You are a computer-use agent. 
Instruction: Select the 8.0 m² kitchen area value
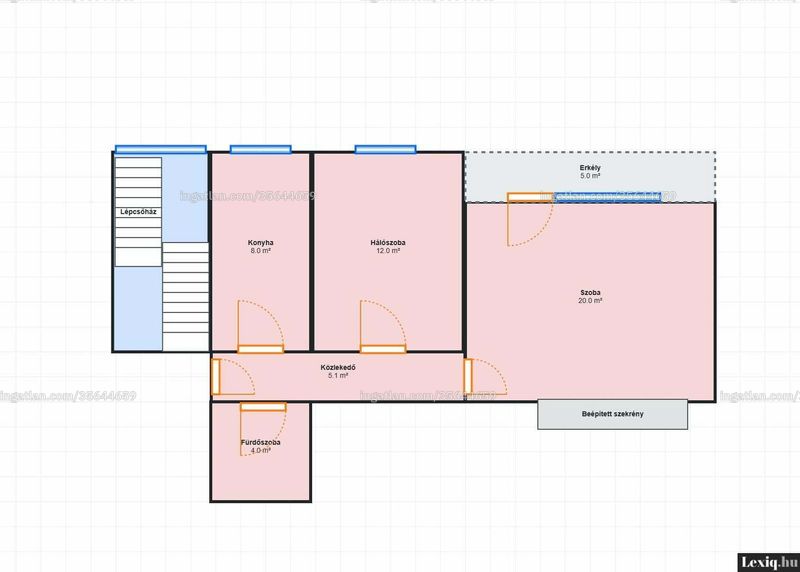click(x=260, y=251)
